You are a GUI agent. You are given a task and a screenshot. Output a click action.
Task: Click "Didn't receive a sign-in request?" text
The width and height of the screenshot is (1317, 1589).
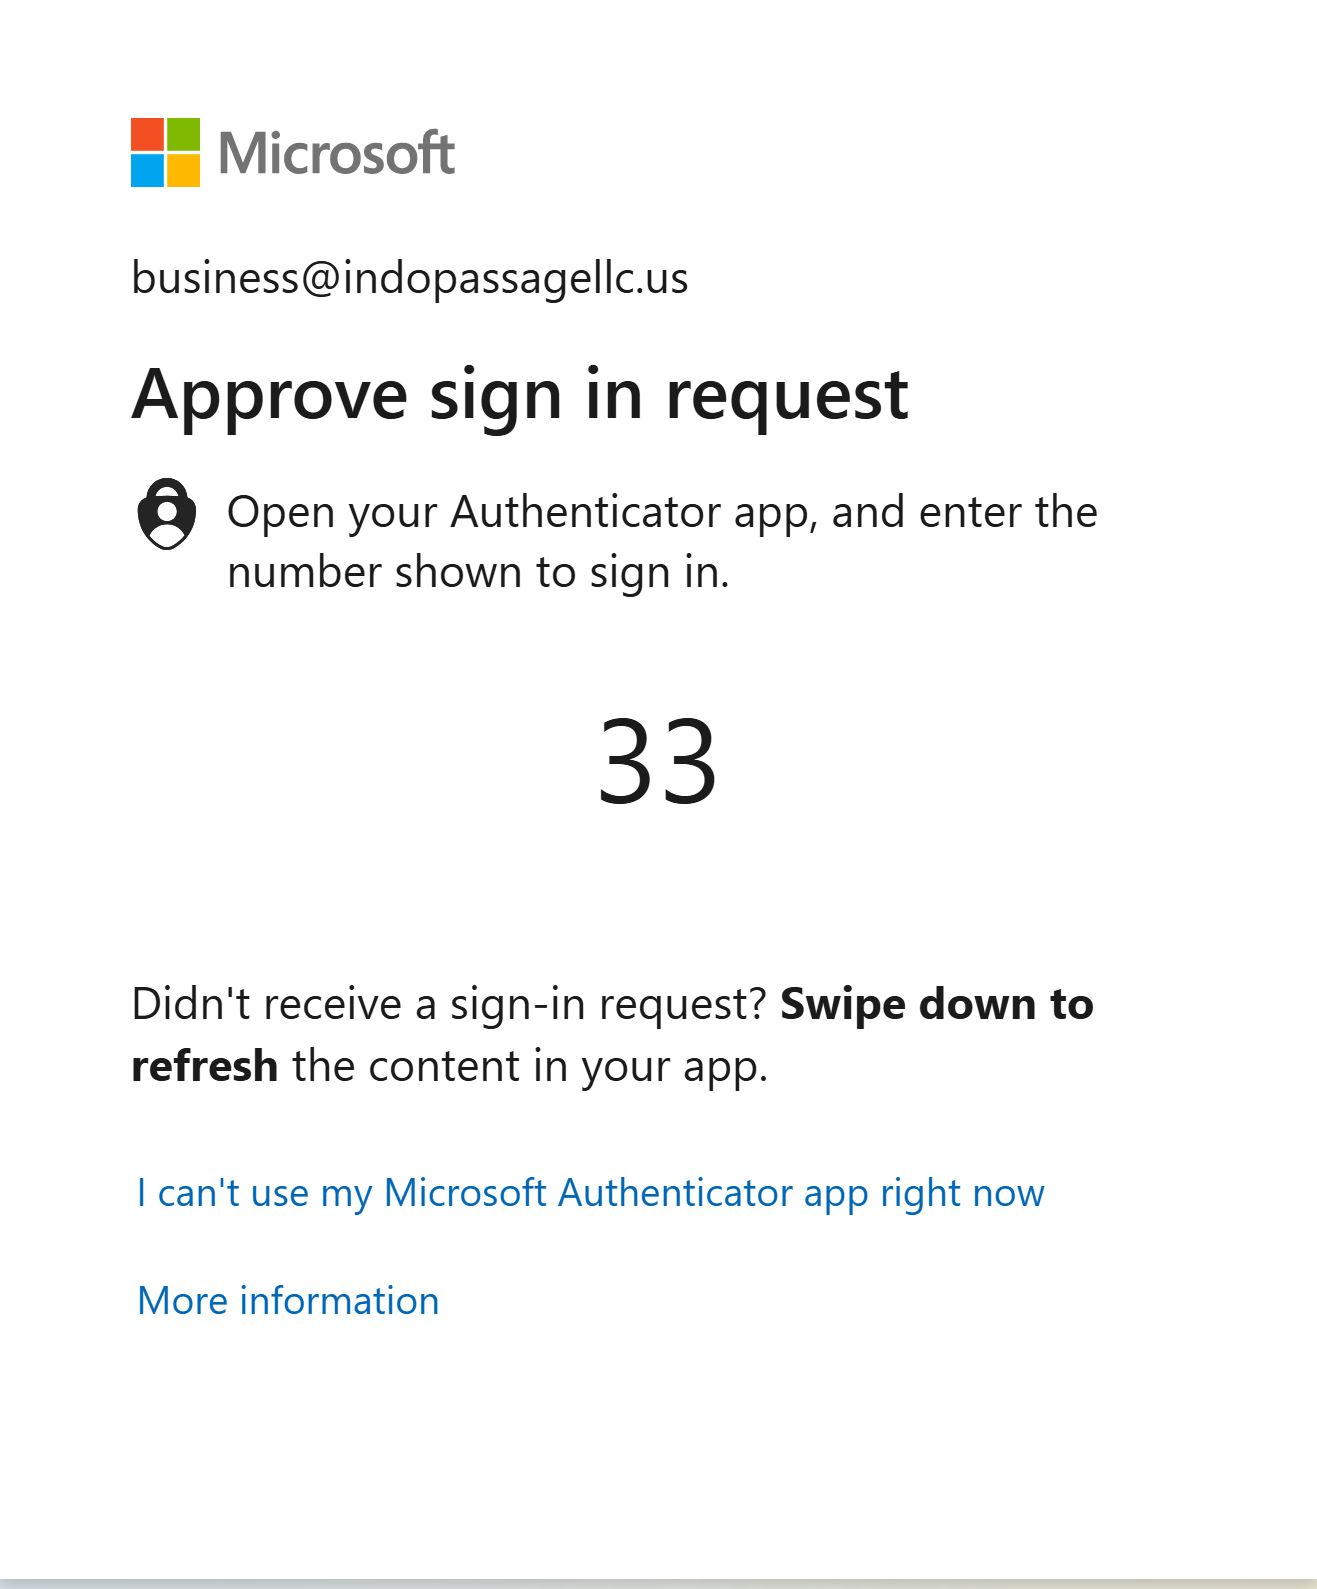pyautogui.click(x=448, y=1004)
